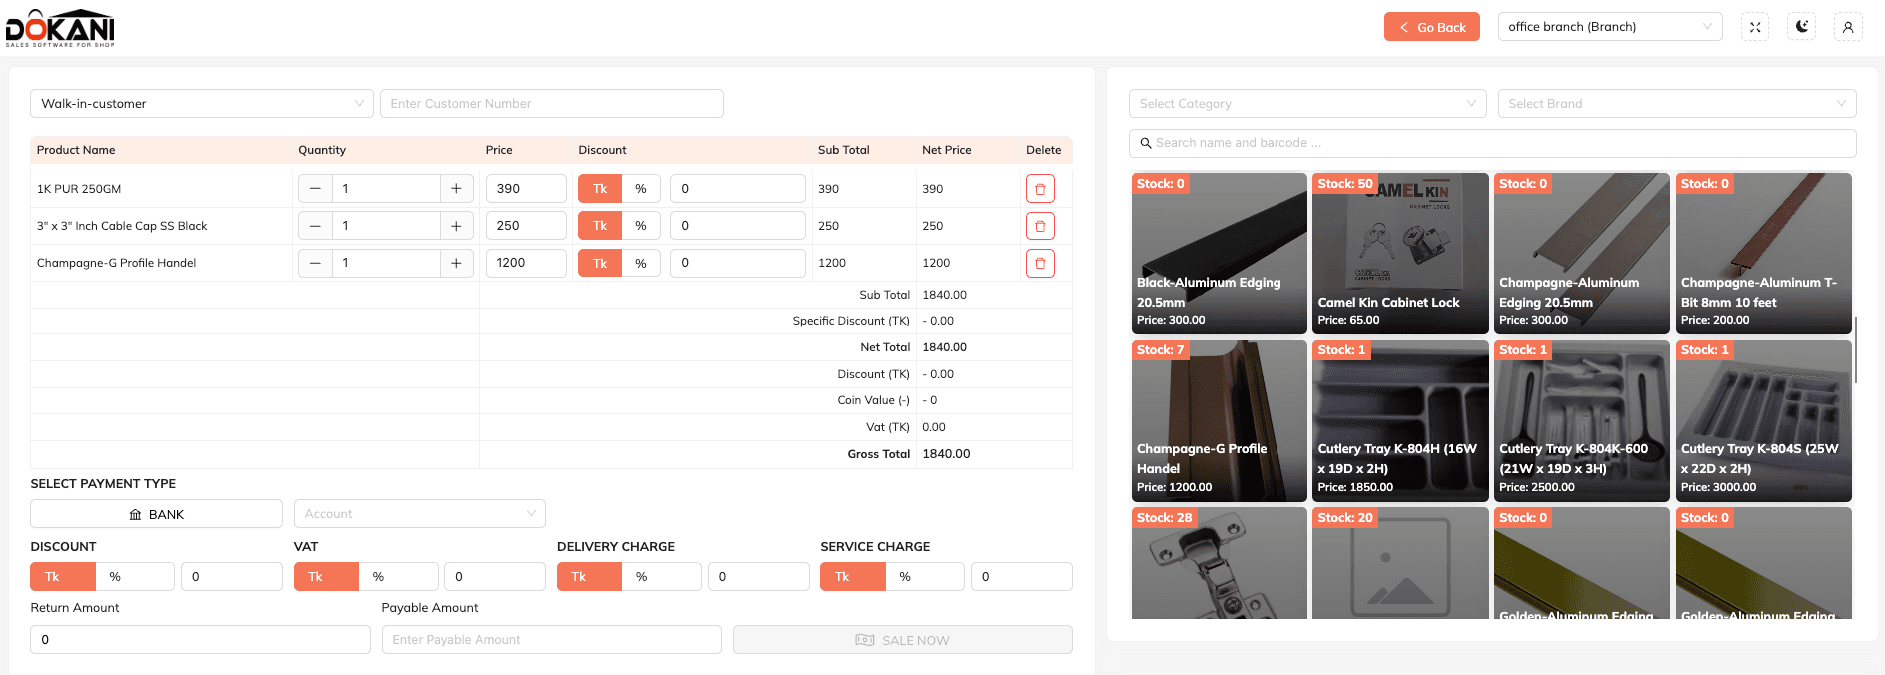Image resolution: width=1885 pixels, height=675 pixels.
Task: Delete the 3" x 3" Inch Cable Cap row
Action: point(1040,226)
